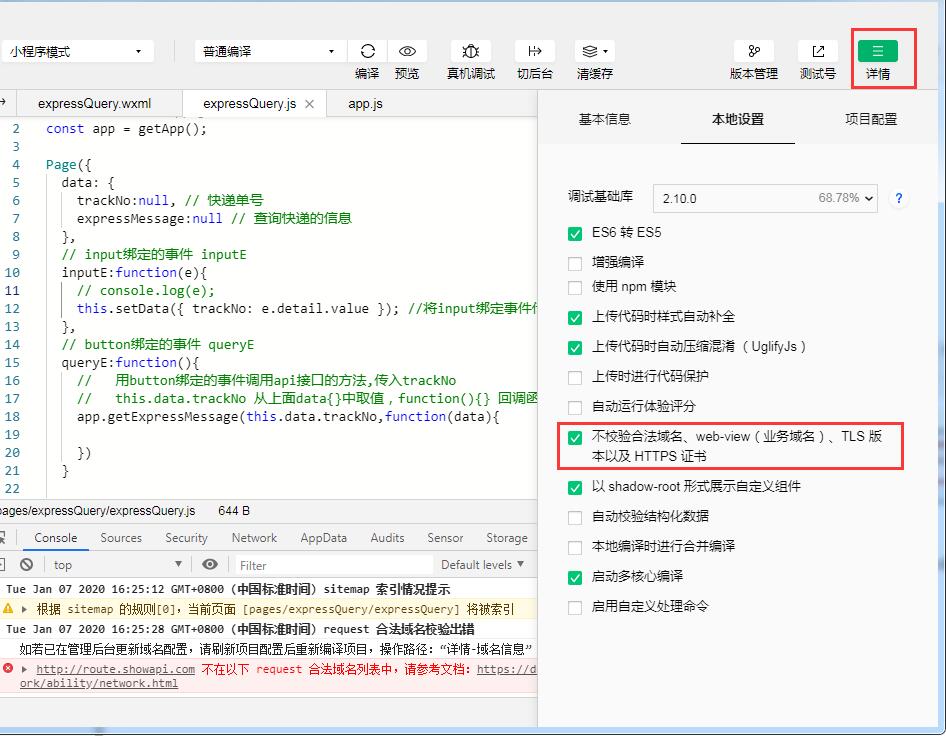Open the console top context dropdown
This screenshot has height=736, width=946.
coord(118,565)
